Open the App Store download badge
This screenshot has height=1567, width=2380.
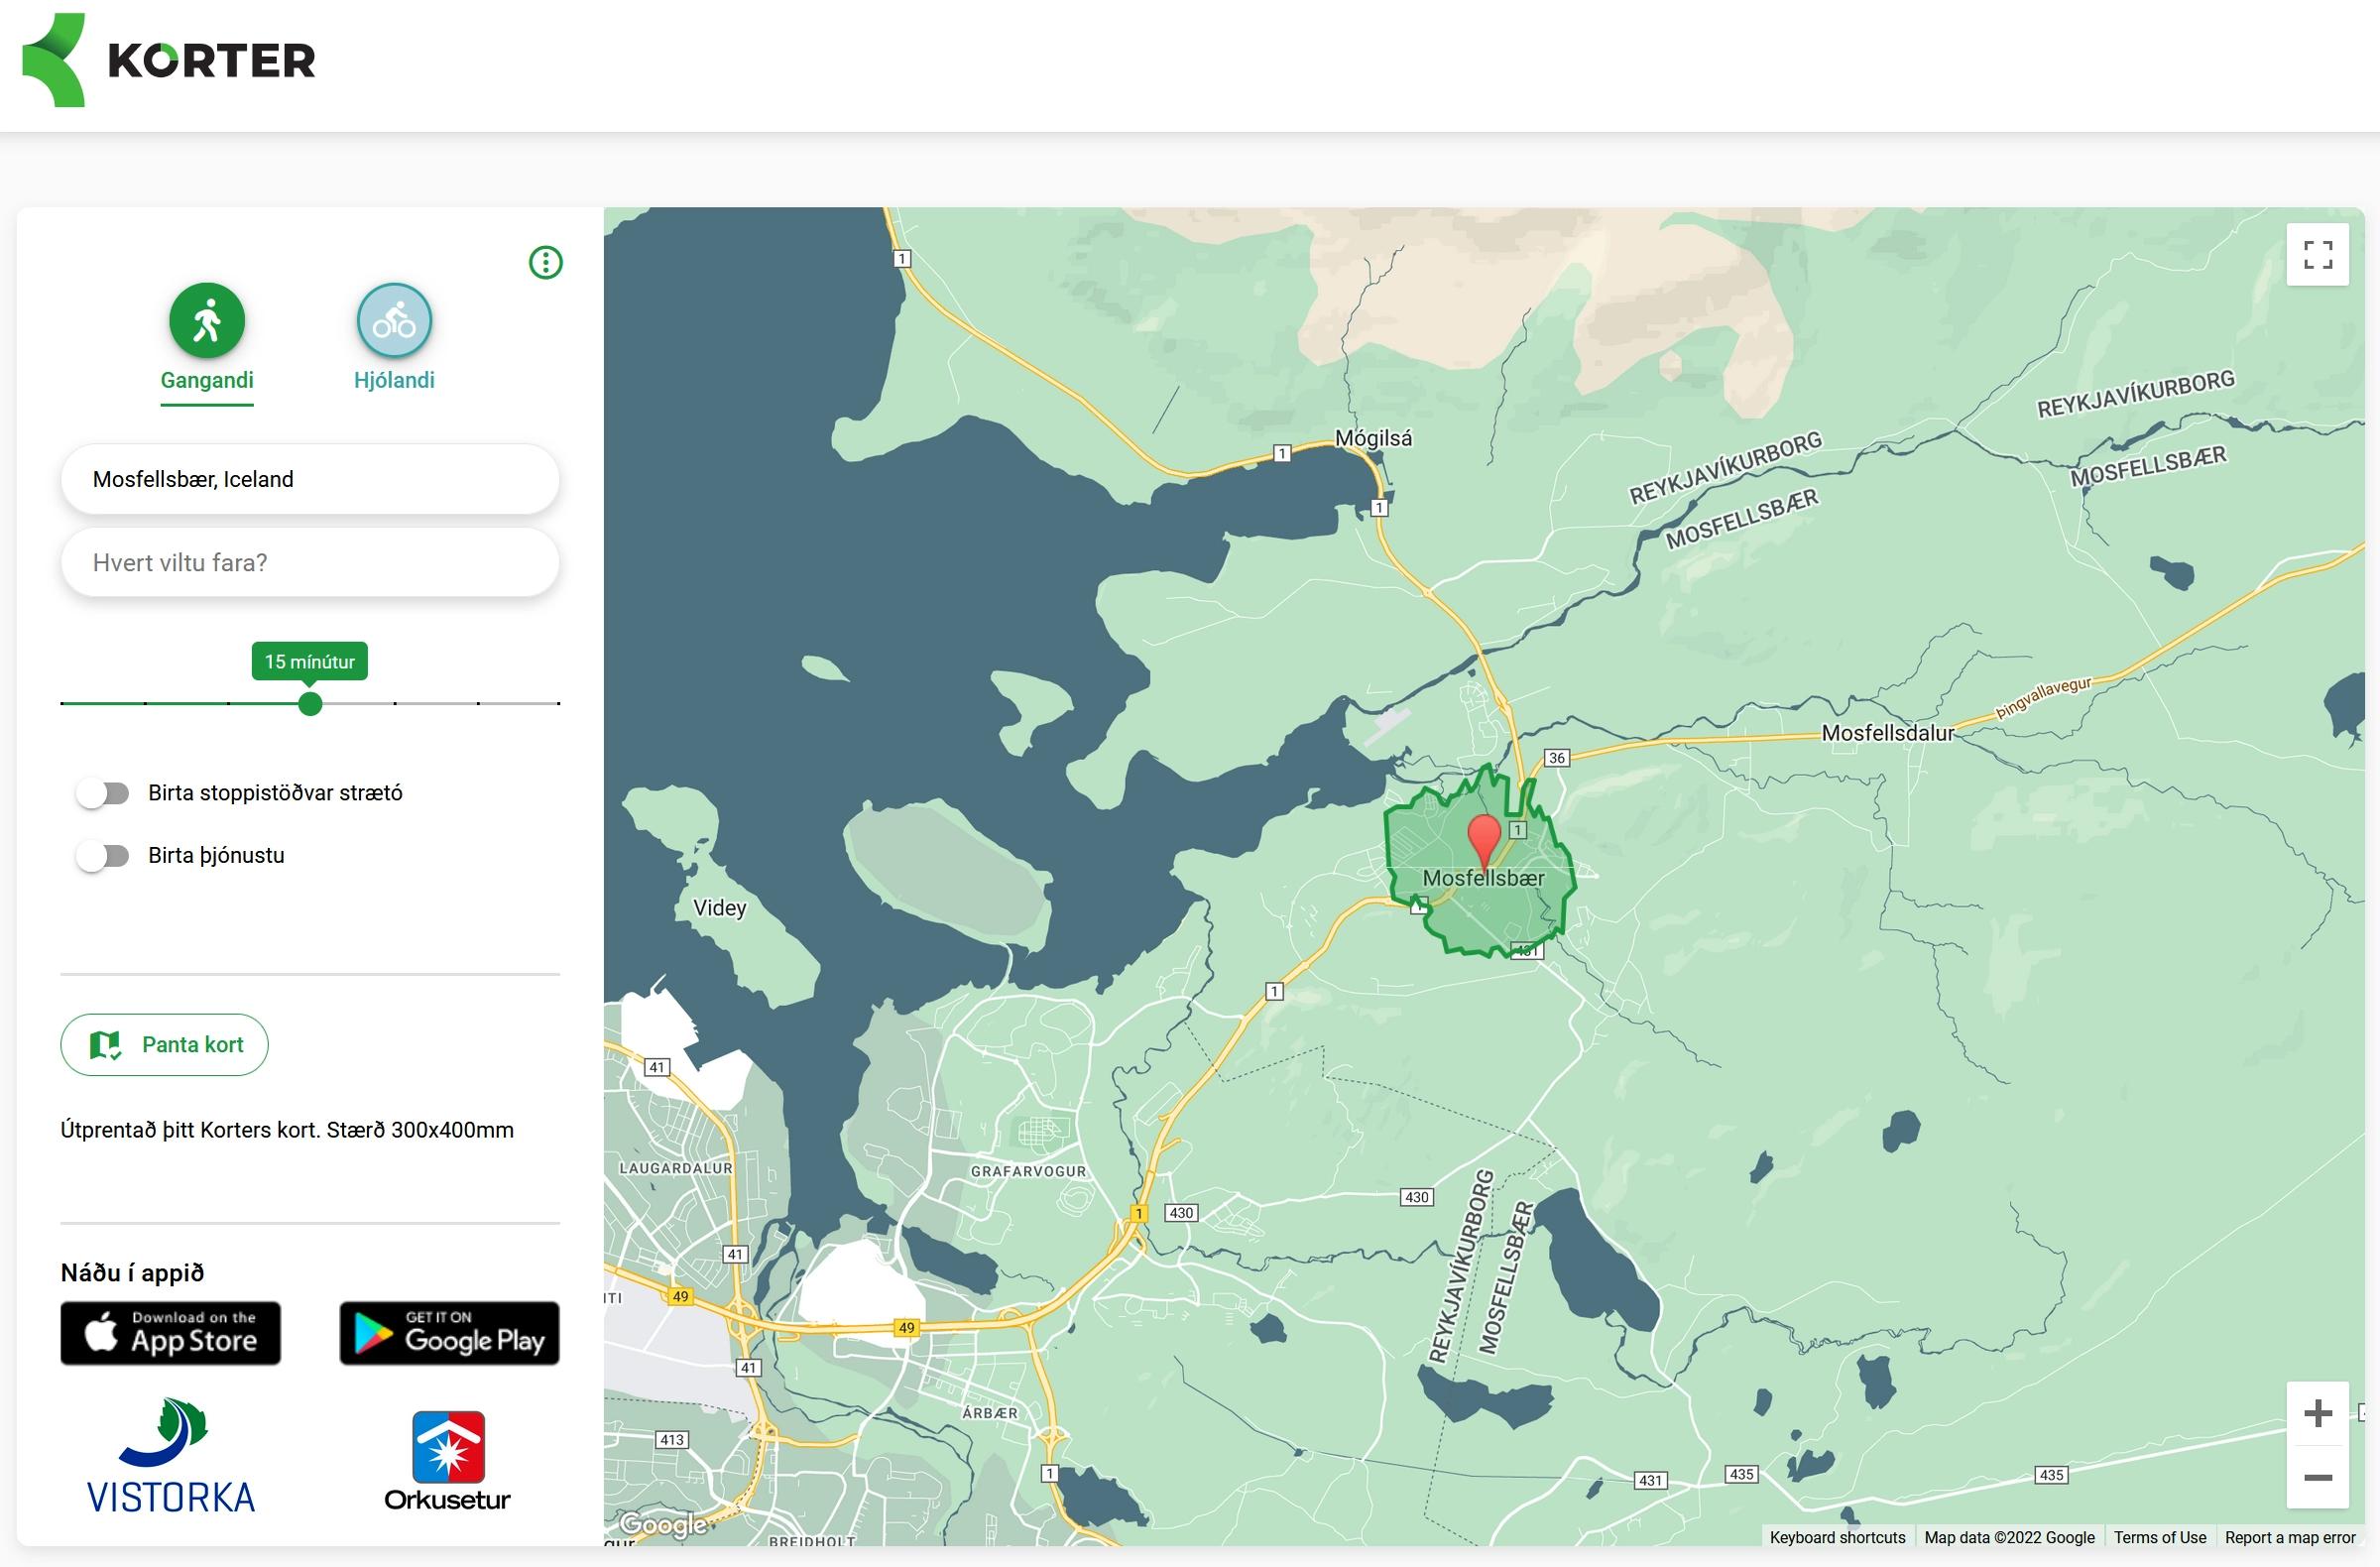[171, 1333]
